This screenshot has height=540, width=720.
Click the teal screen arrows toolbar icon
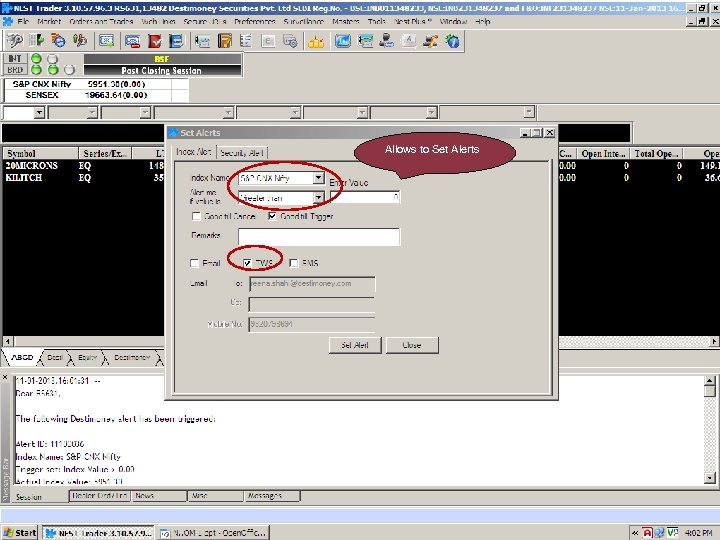pos(365,41)
